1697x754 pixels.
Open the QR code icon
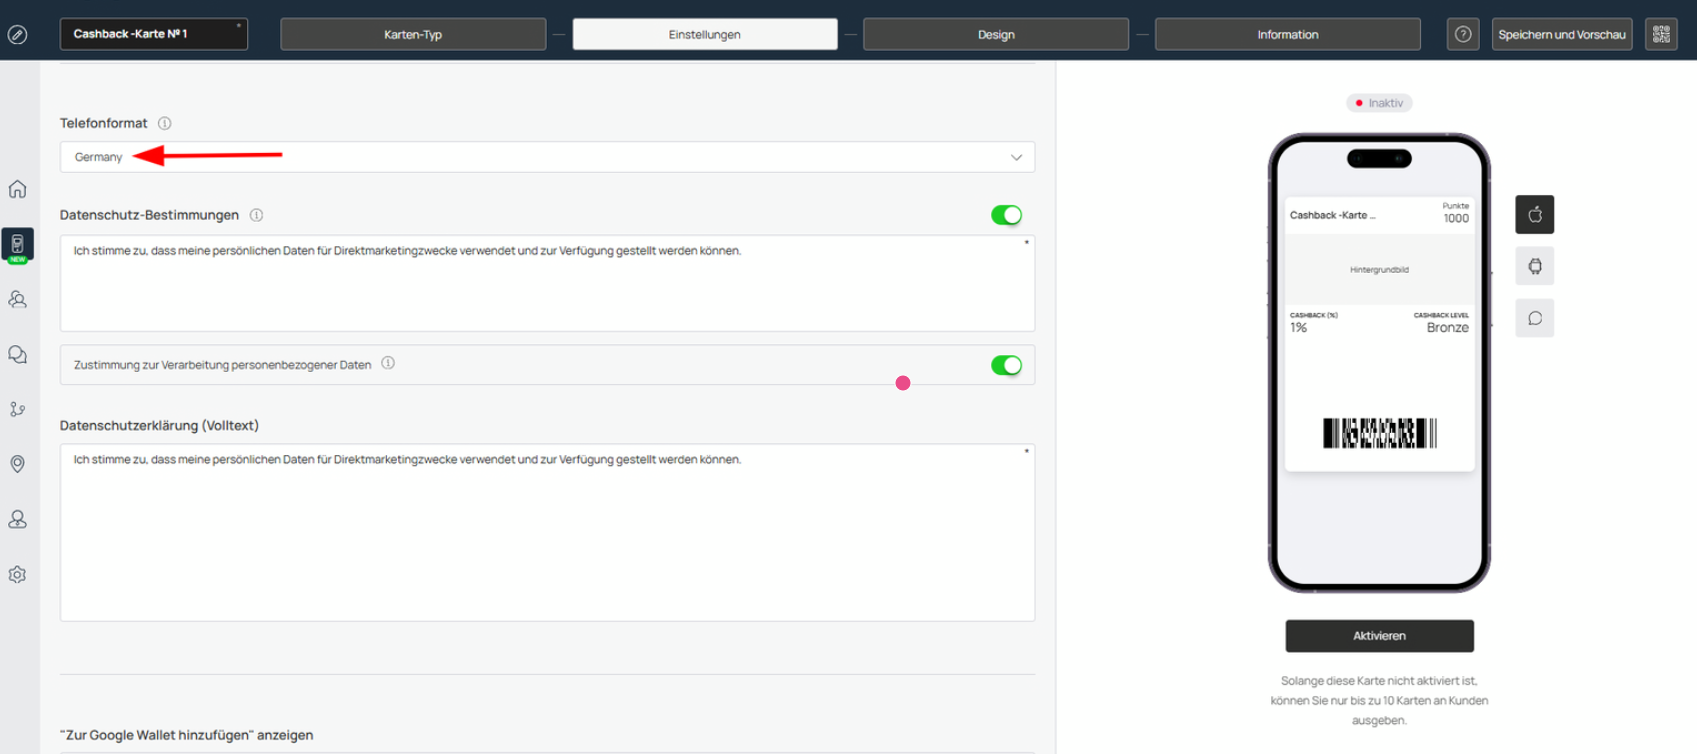(1661, 34)
